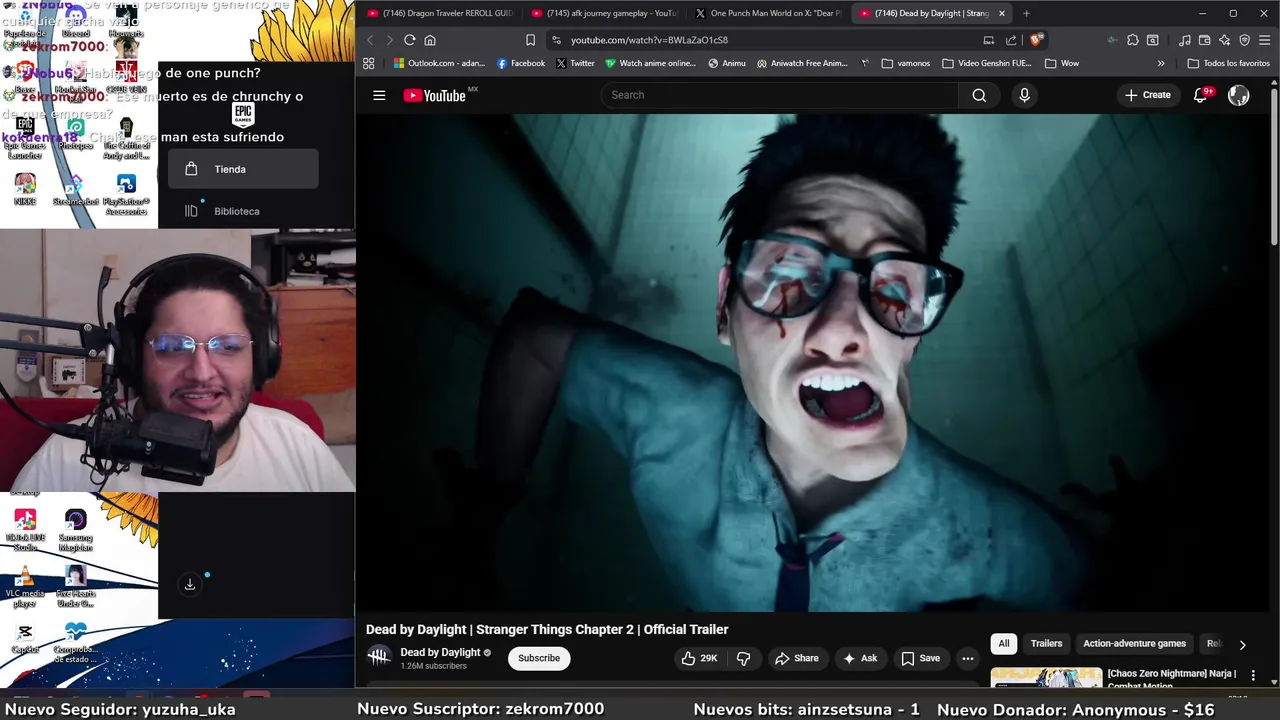Open the Brave Wallet icon
The height and width of the screenshot is (720, 1280).
1205,40
